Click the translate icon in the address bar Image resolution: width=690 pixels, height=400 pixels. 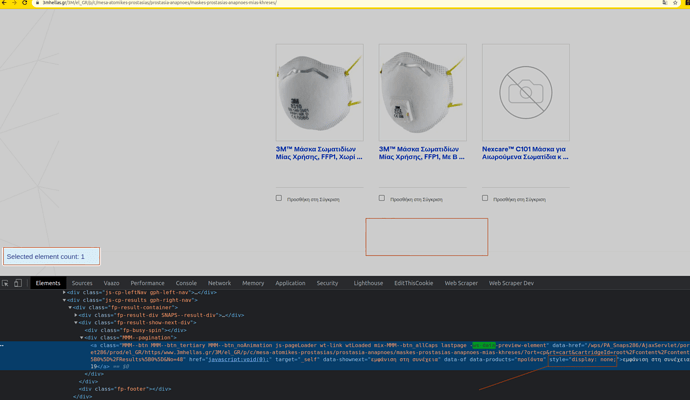[x=664, y=3]
